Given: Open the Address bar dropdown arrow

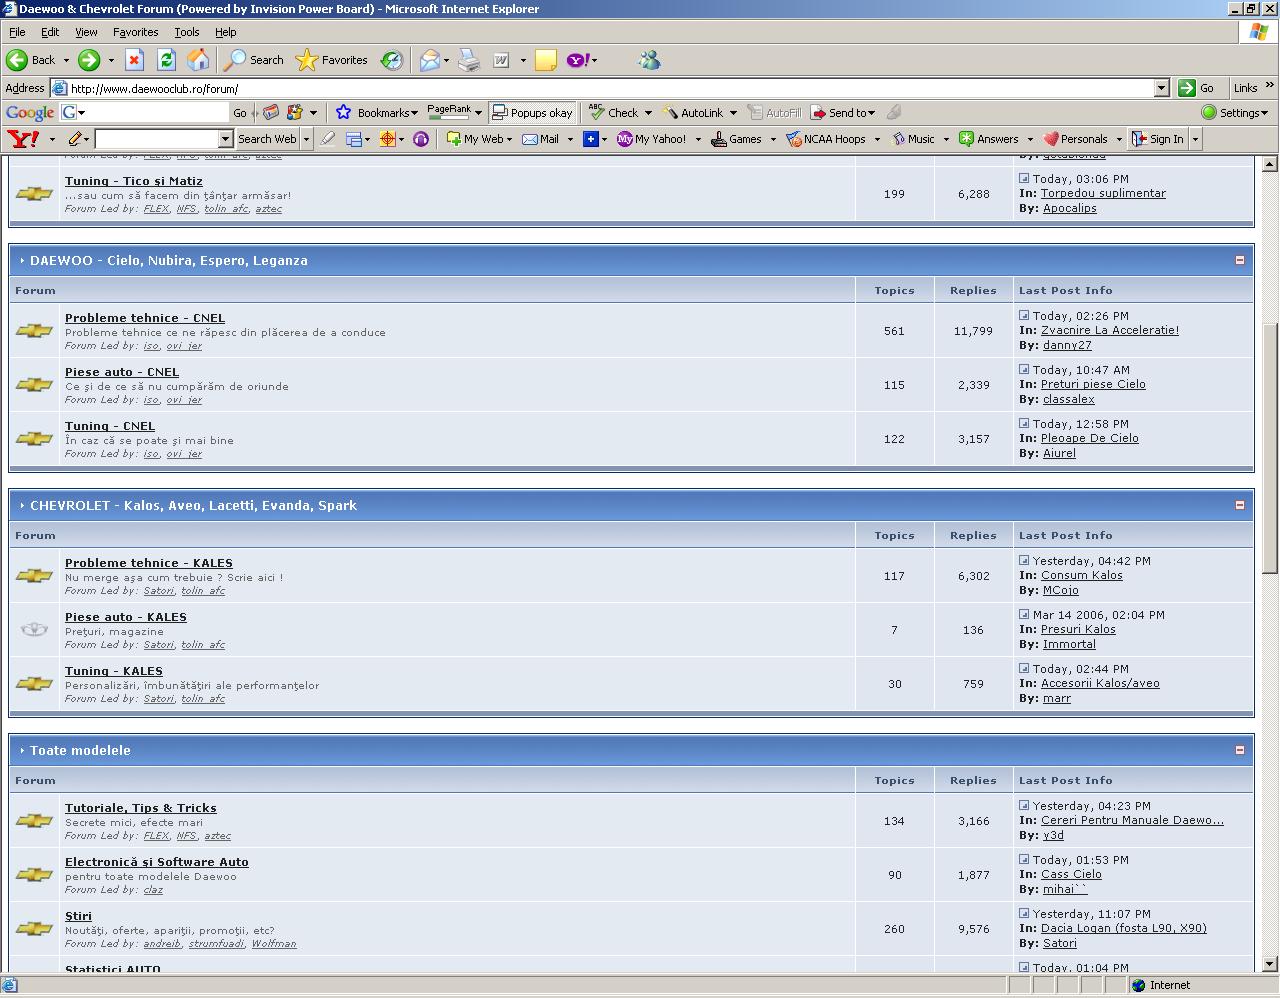Looking at the screenshot, I should pyautogui.click(x=1161, y=88).
